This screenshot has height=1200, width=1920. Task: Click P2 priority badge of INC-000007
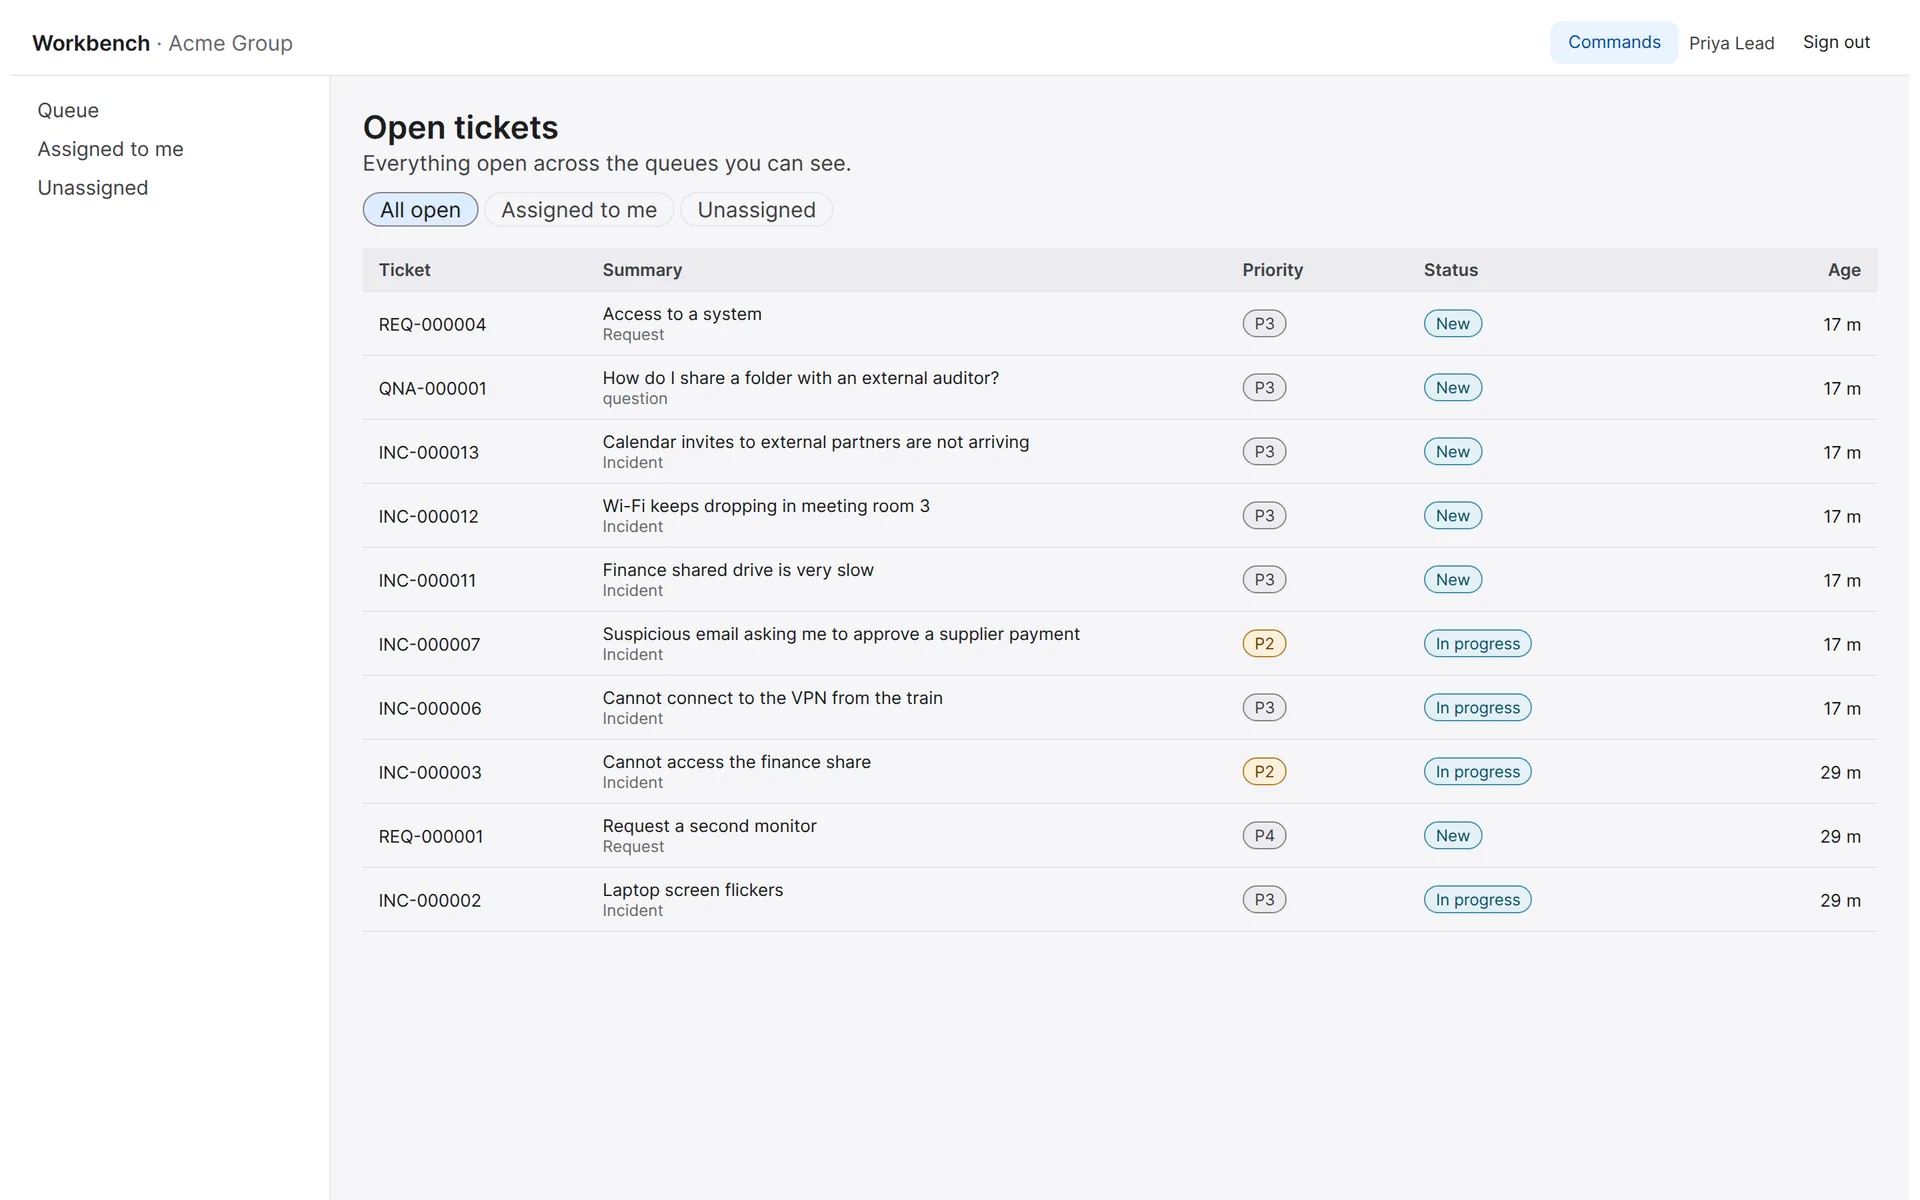pos(1264,644)
